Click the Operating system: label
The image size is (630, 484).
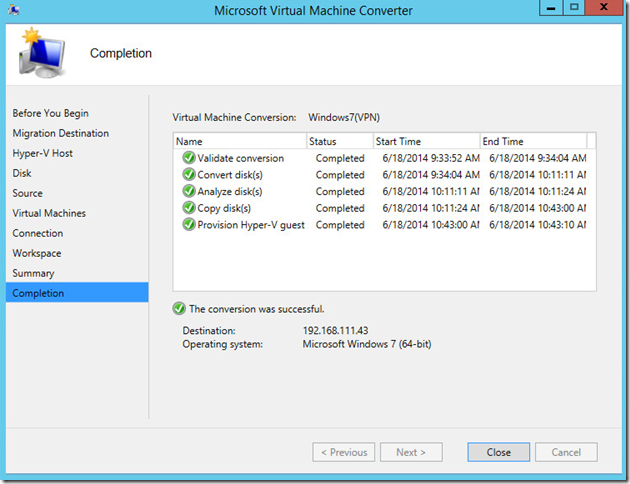pos(223,344)
